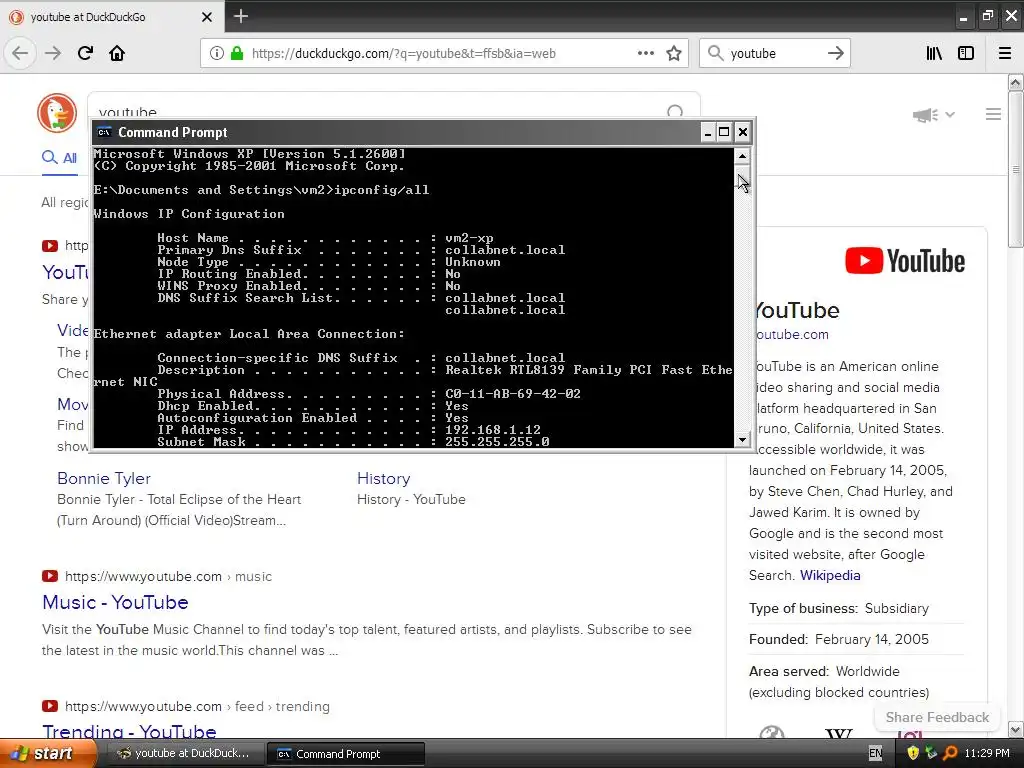Click the Command Prompt title bar icon
Viewport: 1024px width, 768px height.
(104, 133)
